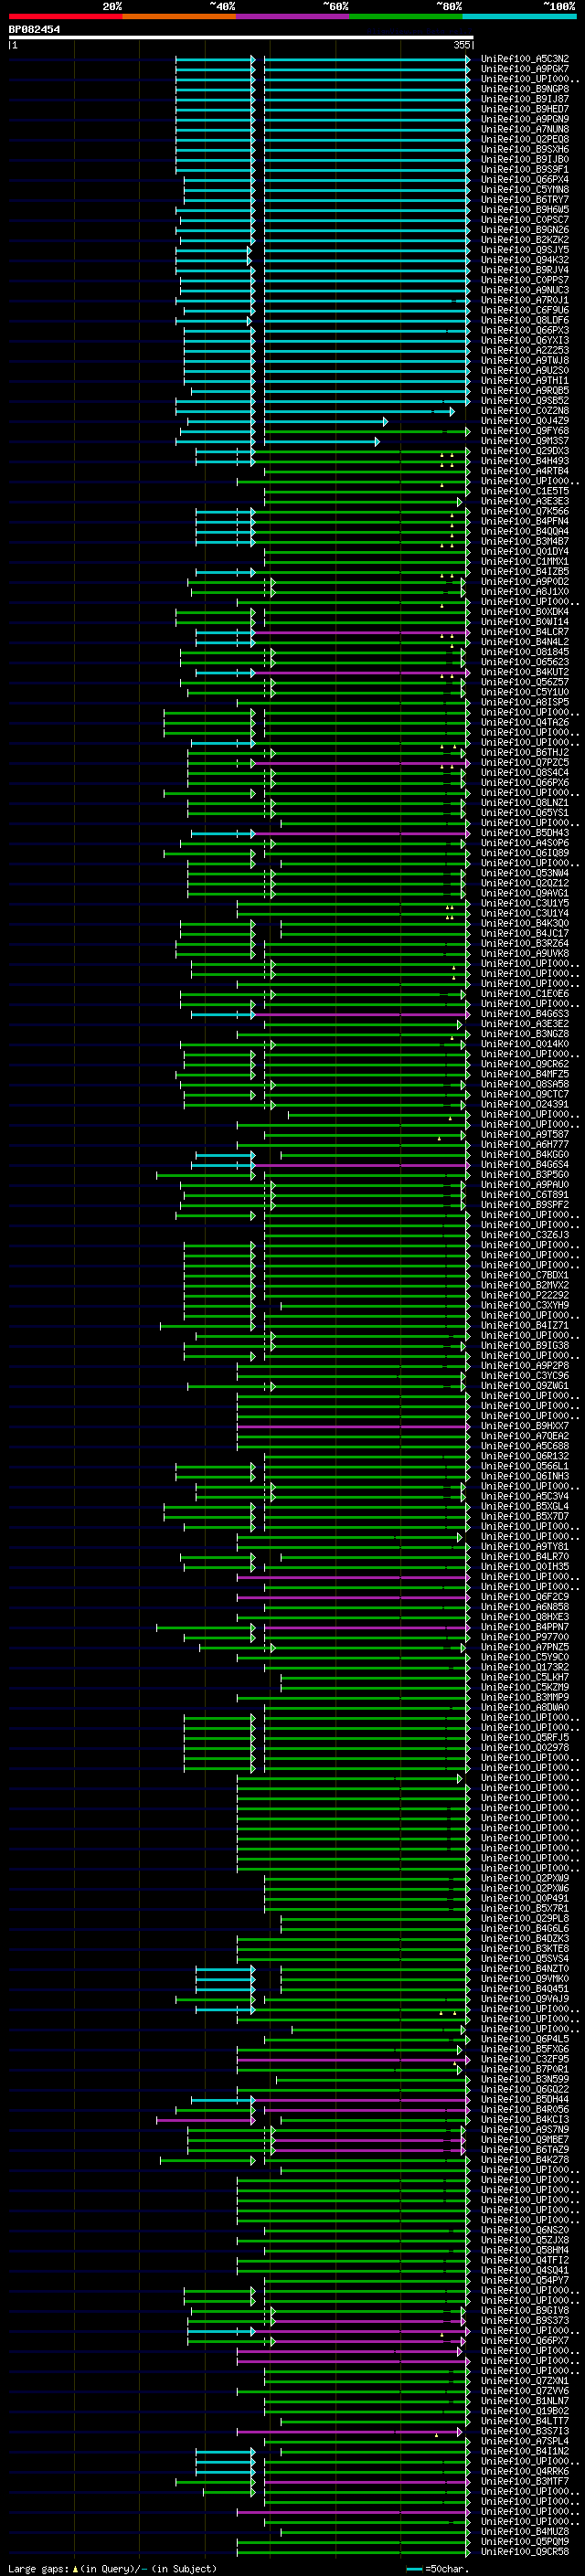The height and width of the screenshot is (2576, 585).
Task: Select hit UniRef100_Q9FY68
Action: pos(525,431)
